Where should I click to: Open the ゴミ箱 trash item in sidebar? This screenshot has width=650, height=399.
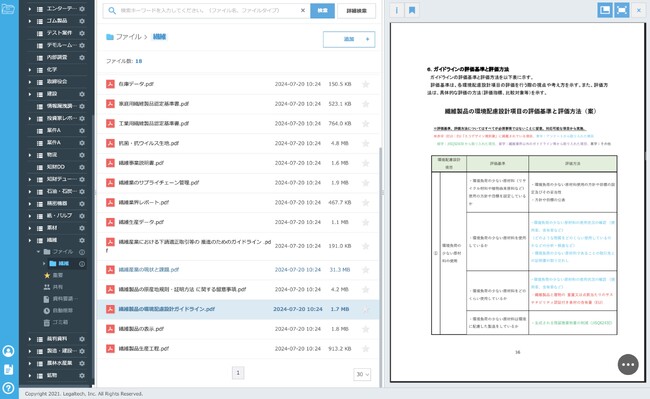point(56,322)
